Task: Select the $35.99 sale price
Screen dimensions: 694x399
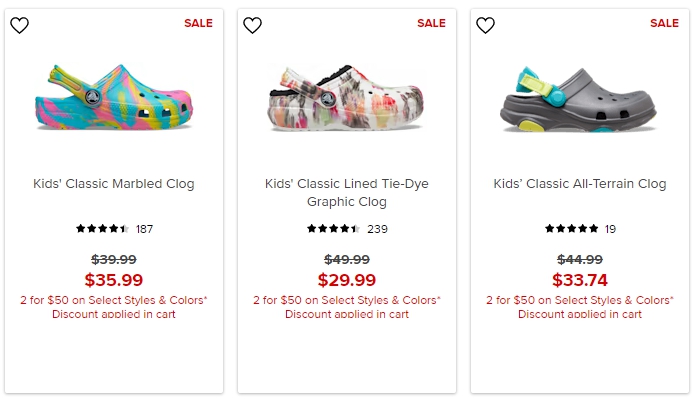Action: pos(114,280)
